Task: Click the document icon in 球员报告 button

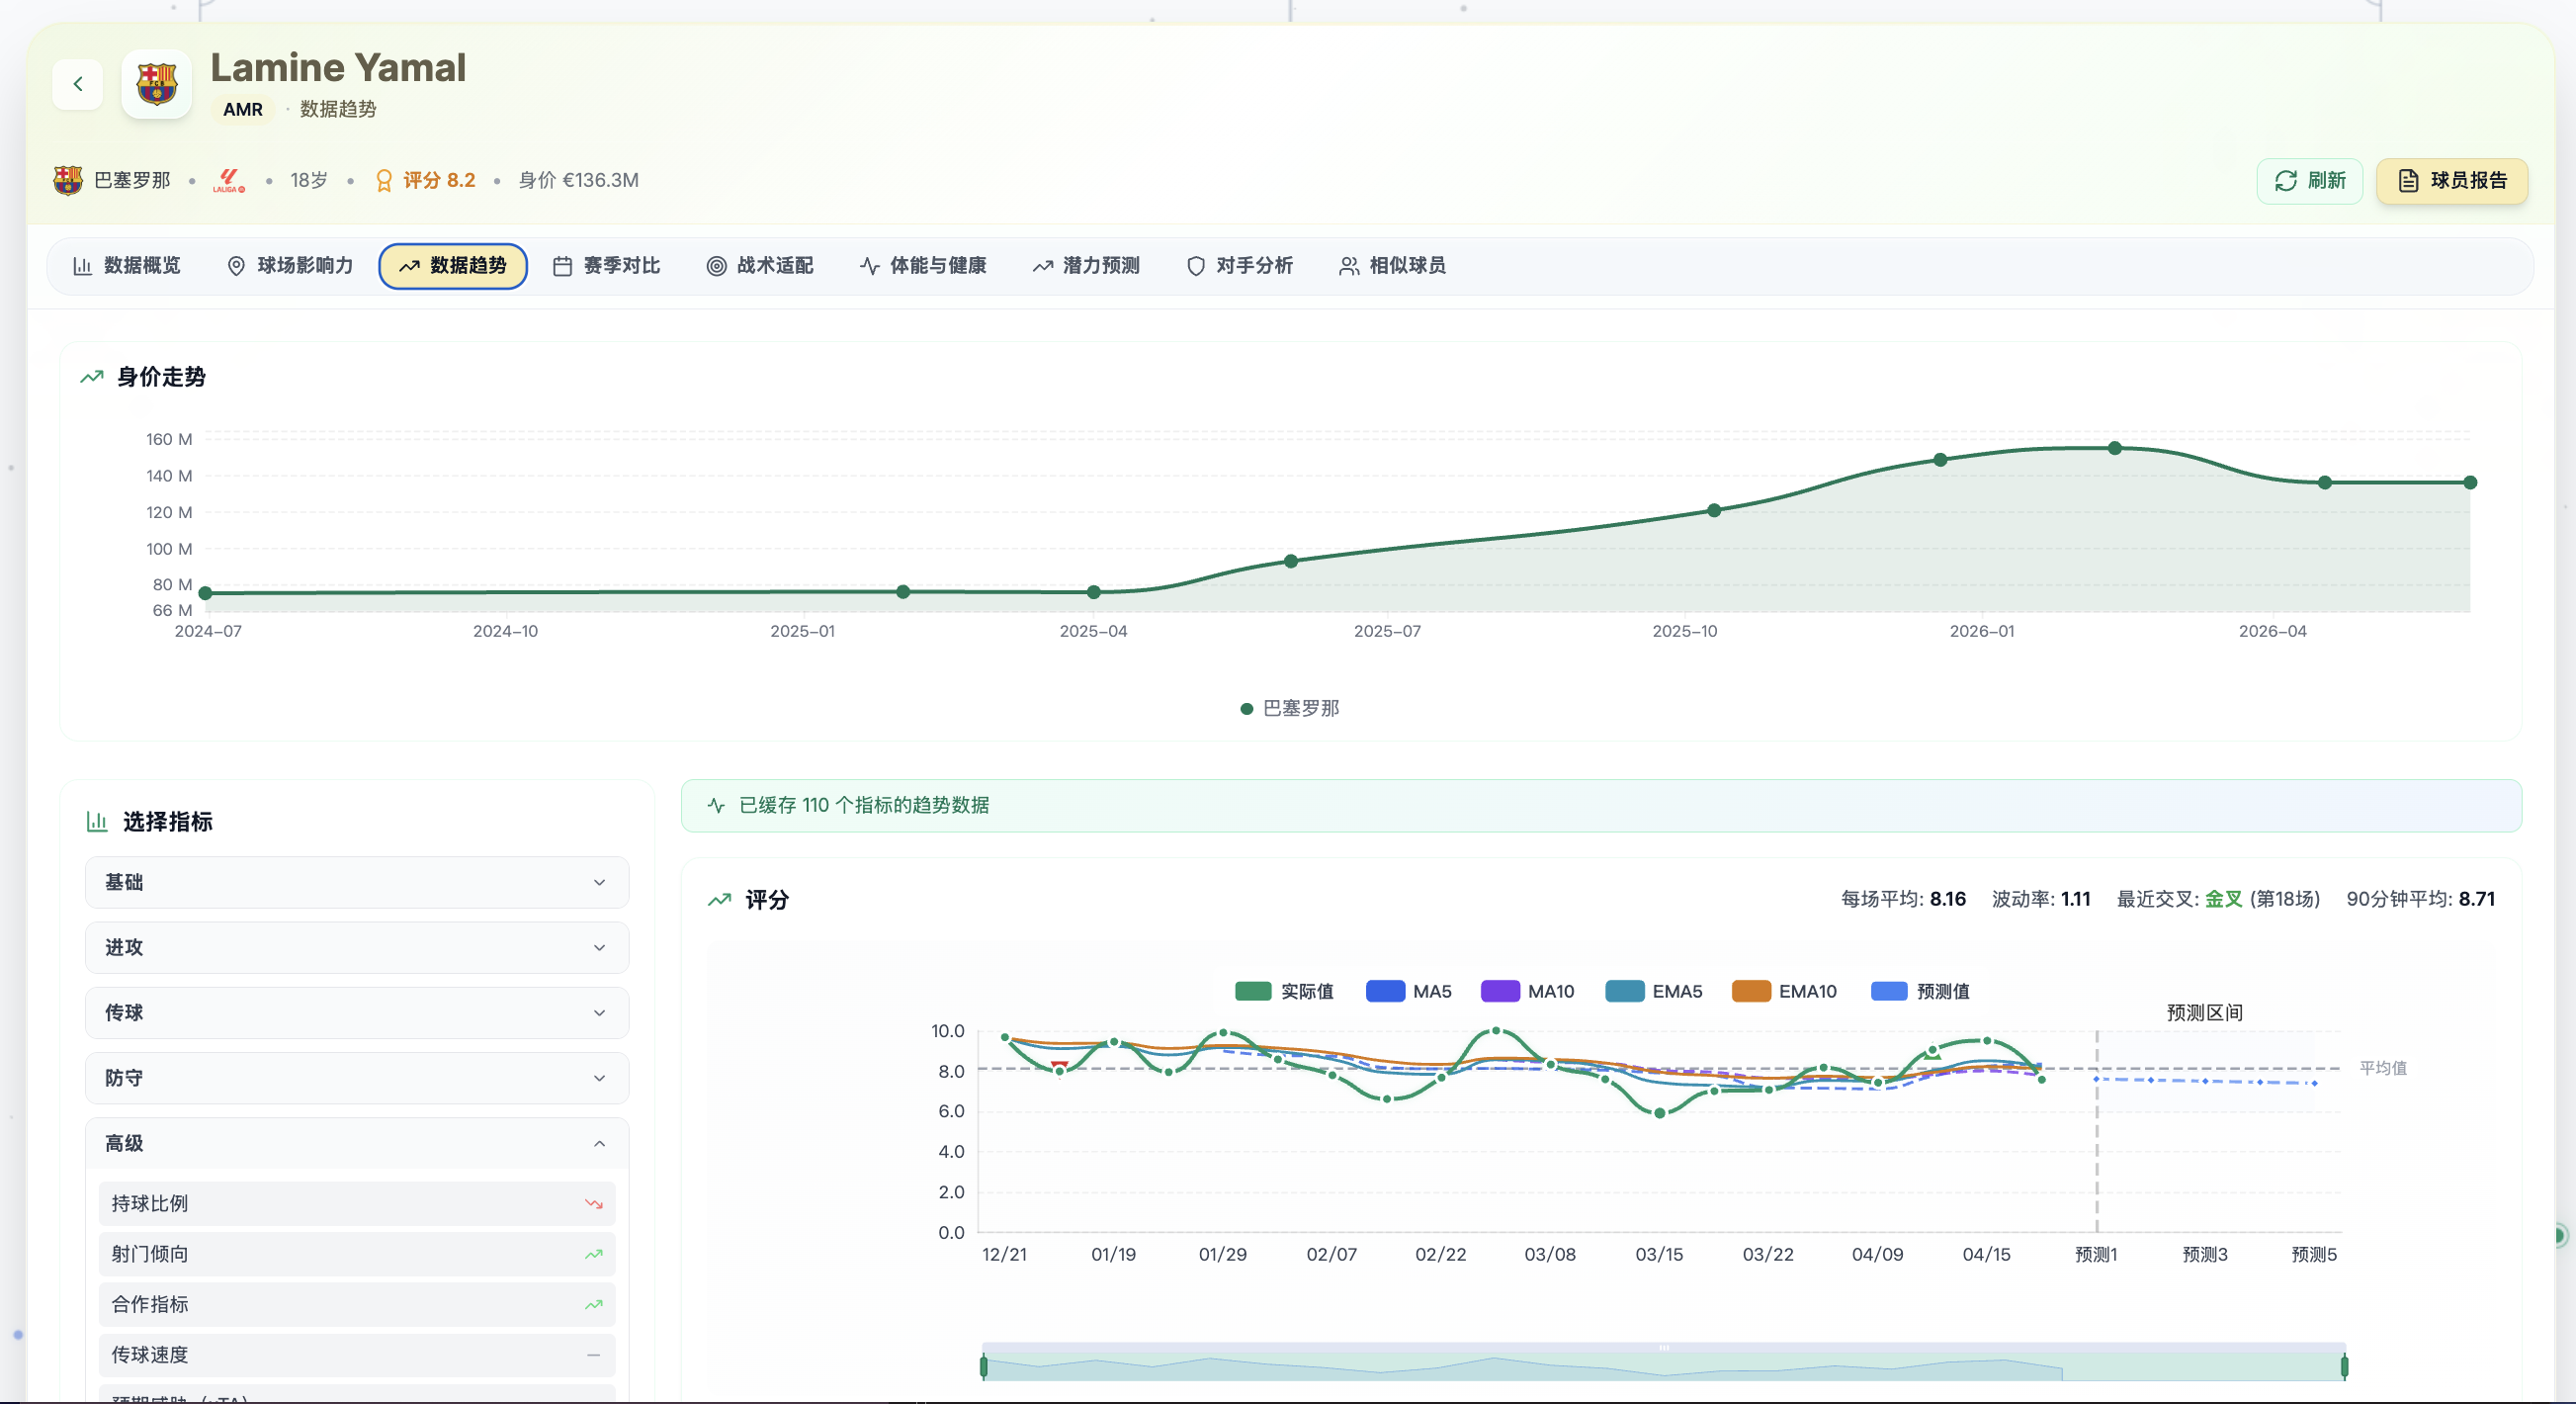Action: [2409, 181]
